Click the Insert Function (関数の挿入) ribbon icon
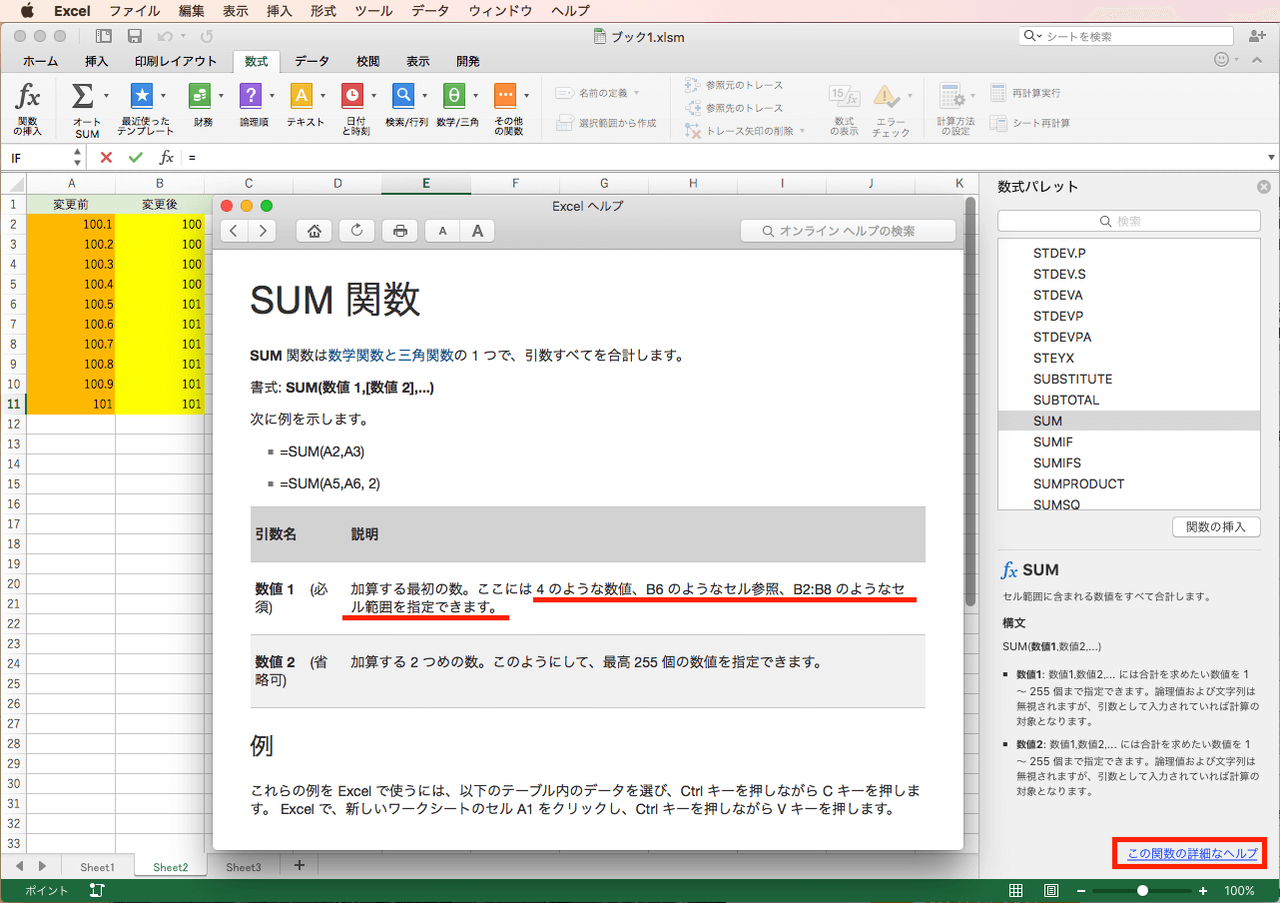 (x=28, y=96)
